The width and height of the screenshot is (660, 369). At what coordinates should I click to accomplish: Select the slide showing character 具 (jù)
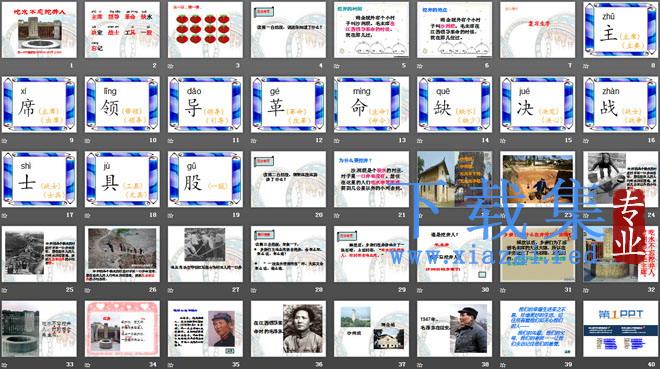click(122, 179)
